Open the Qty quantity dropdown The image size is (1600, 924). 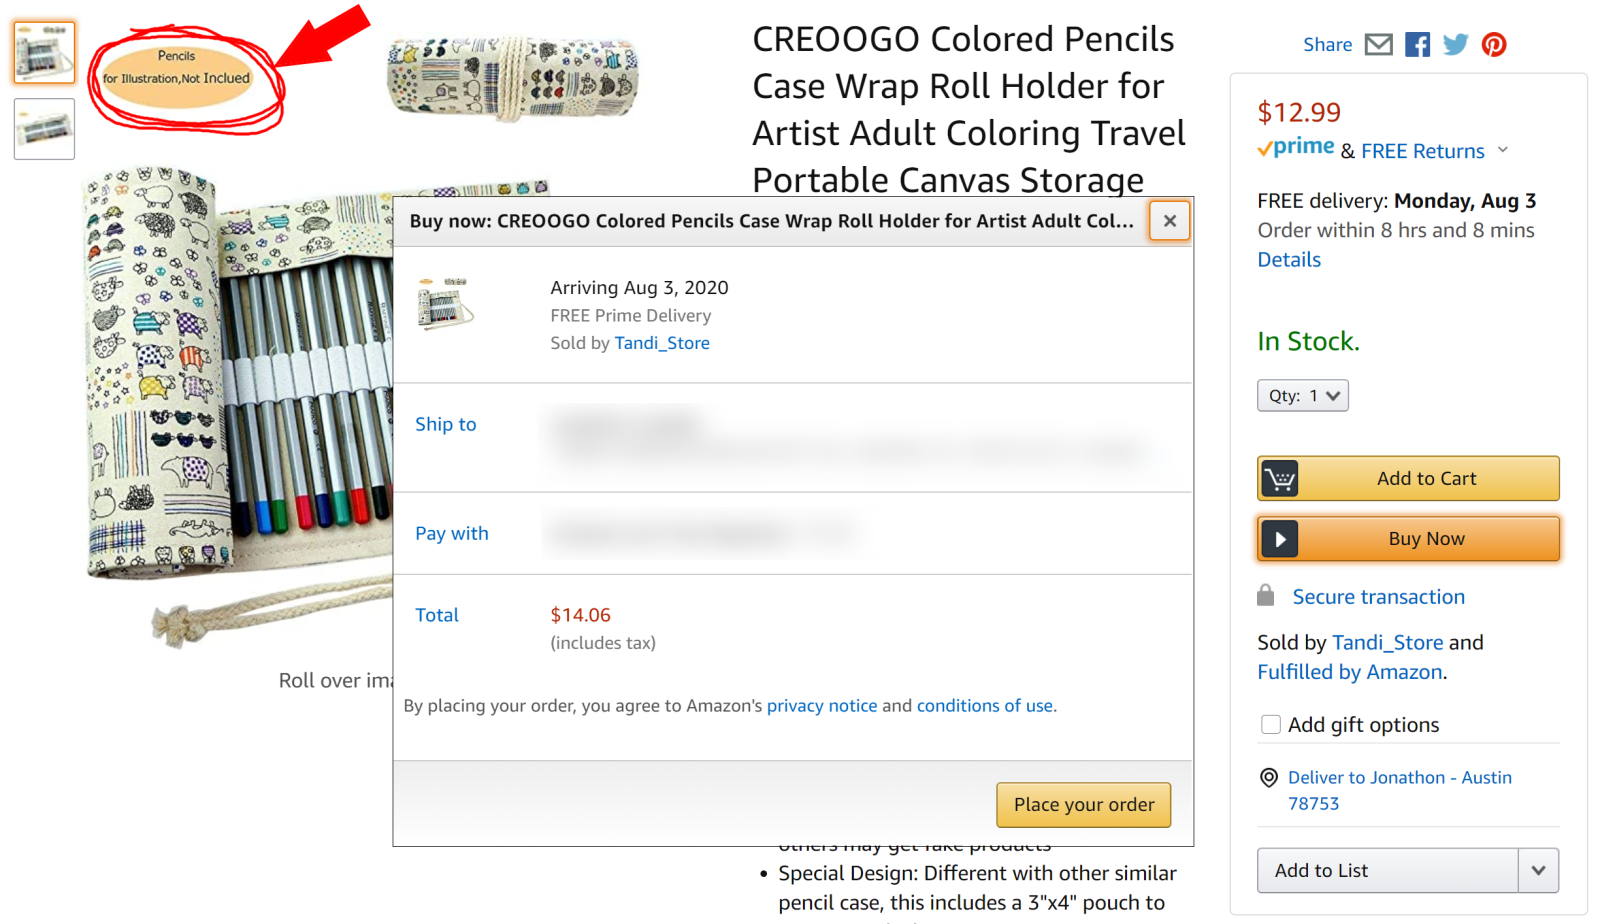[x=1302, y=396]
